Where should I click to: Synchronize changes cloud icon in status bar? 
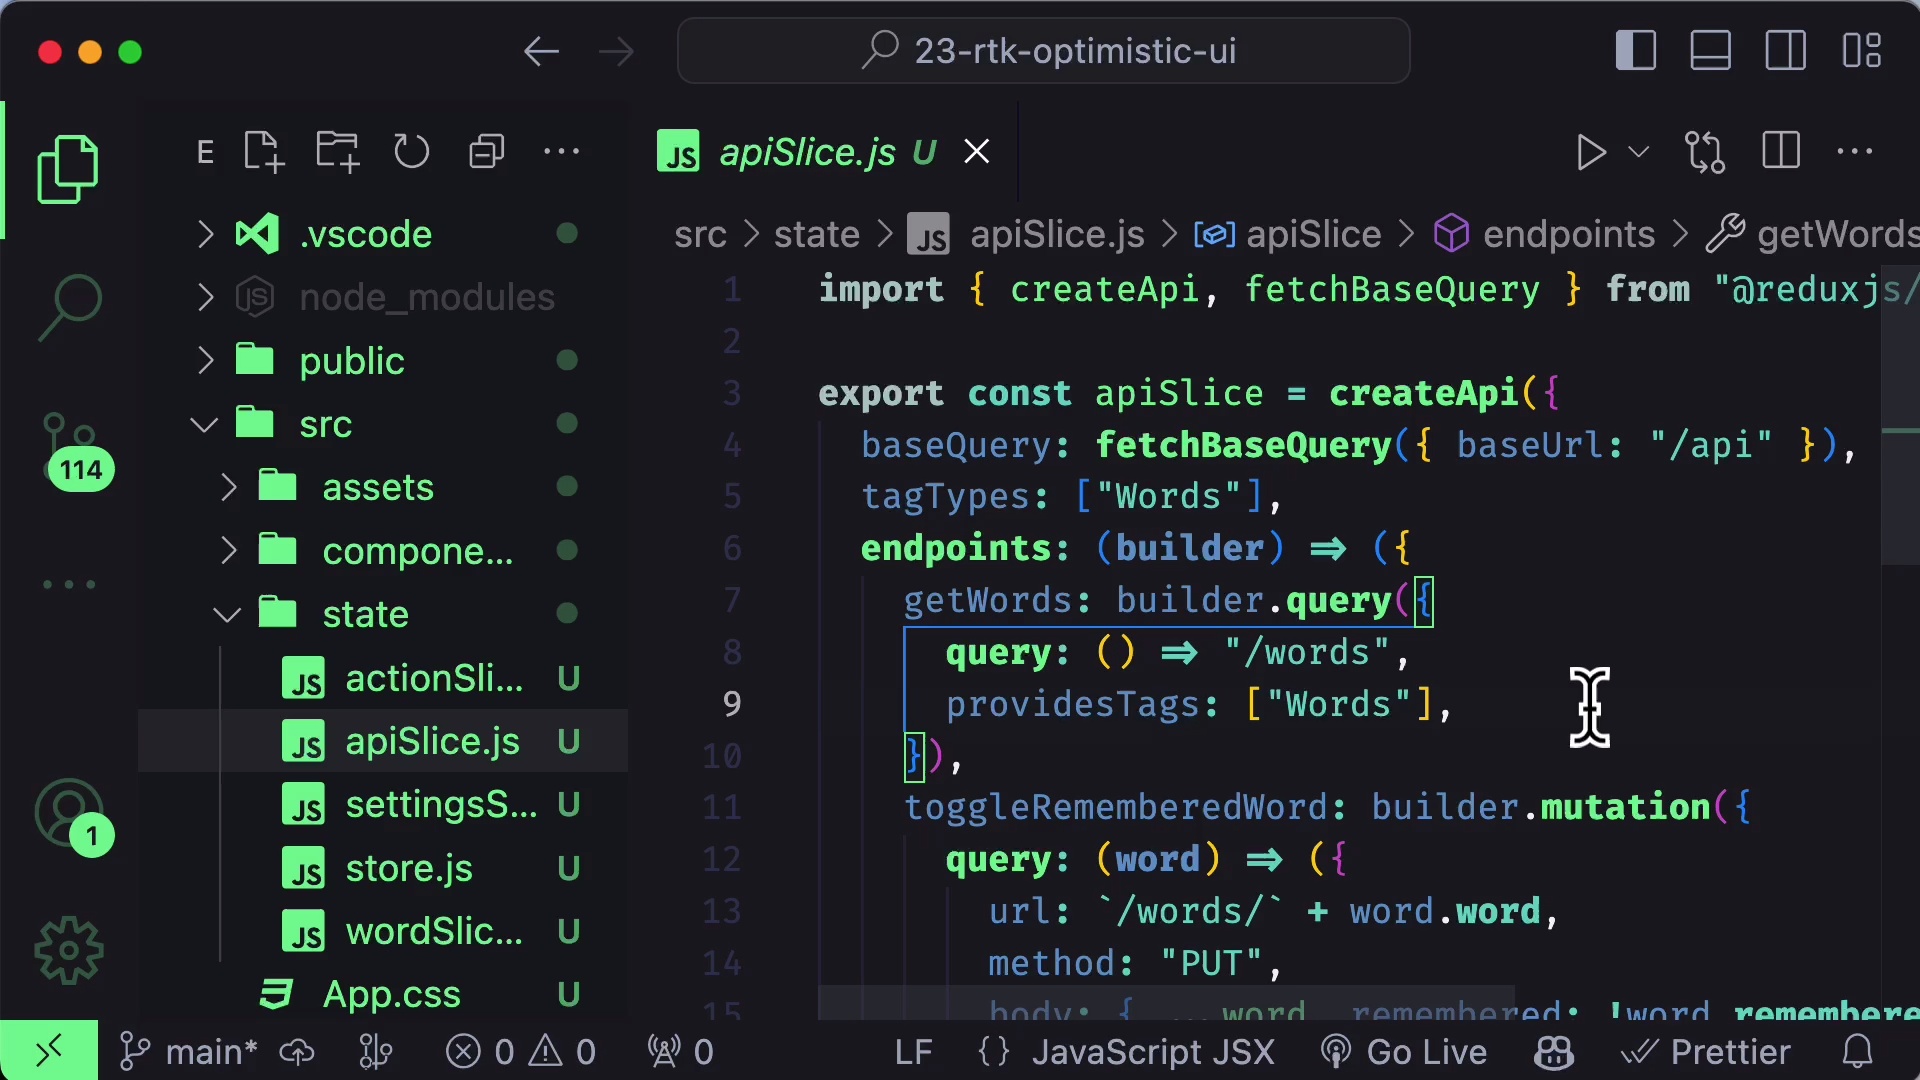[297, 1052]
